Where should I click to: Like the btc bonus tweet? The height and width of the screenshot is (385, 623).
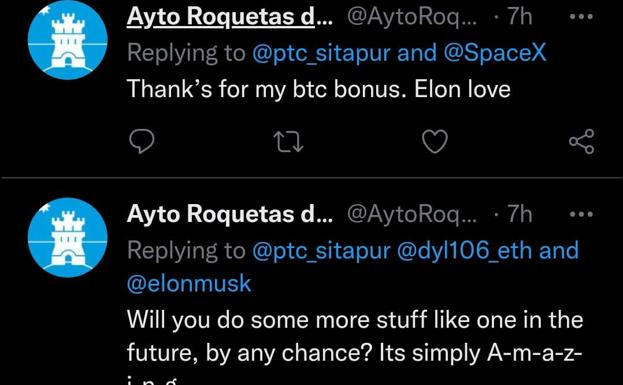(435, 141)
